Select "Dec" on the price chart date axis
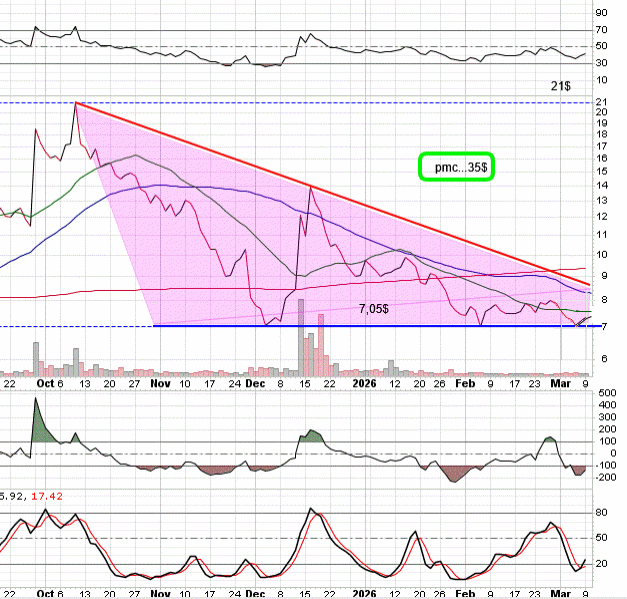The width and height of the screenshot is (627, 599). [256, 382]
